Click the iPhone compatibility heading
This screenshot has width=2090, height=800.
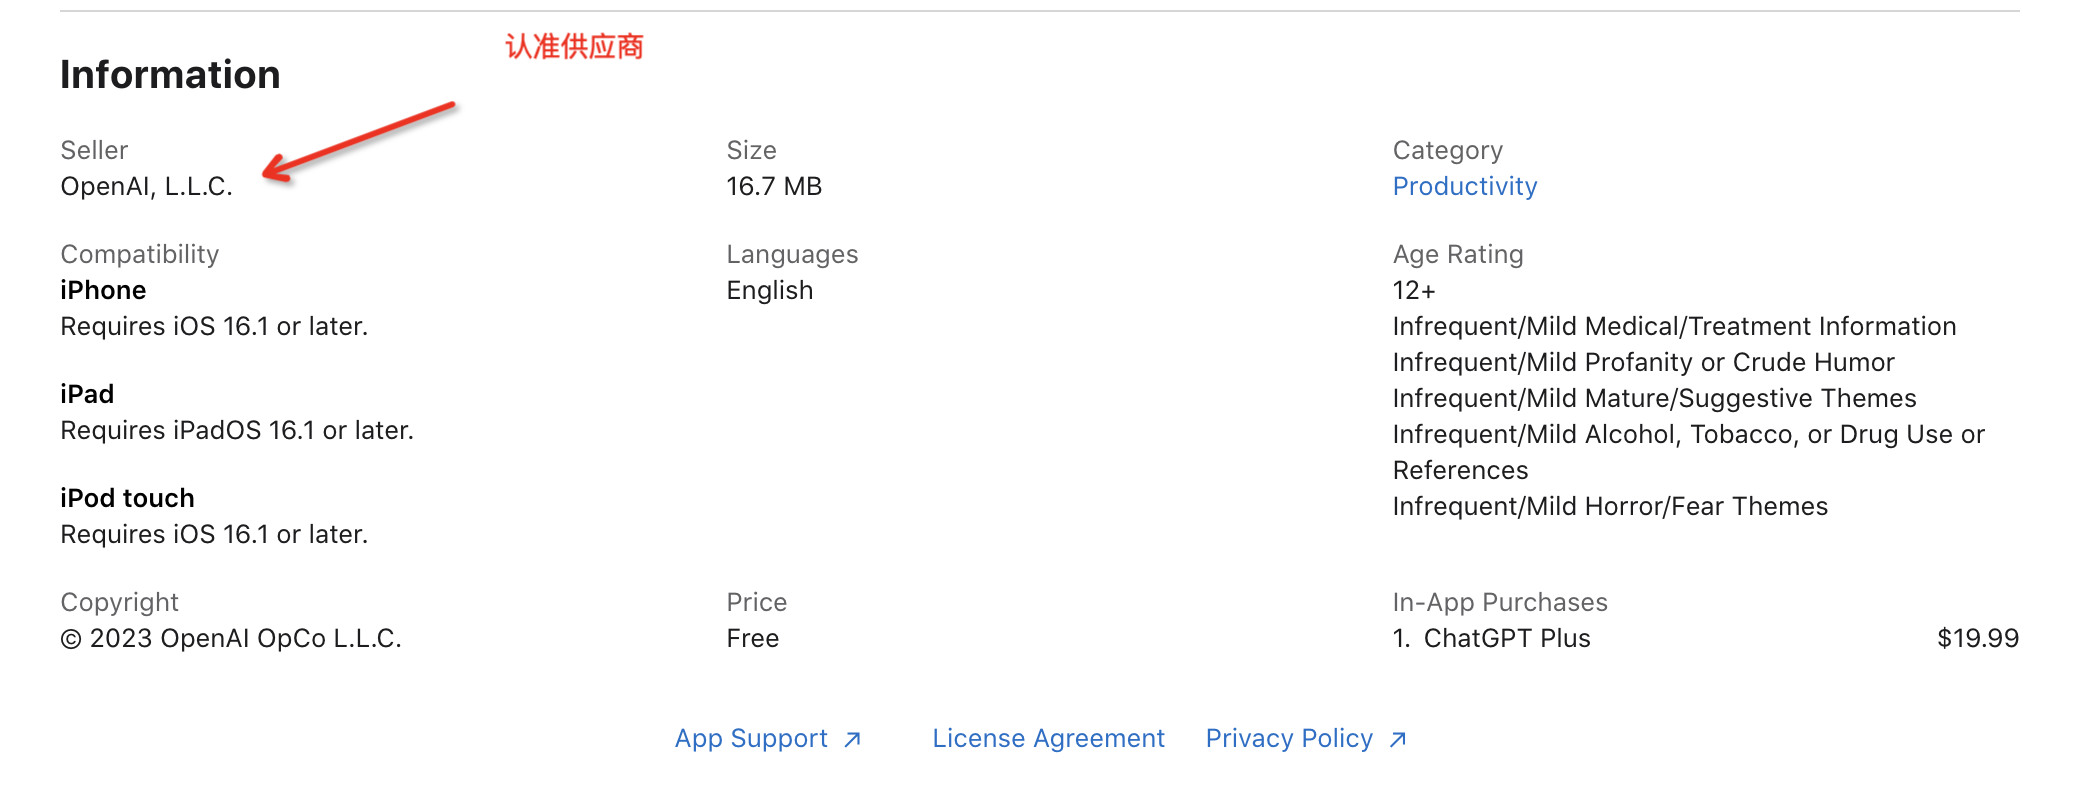click(103, 291)
